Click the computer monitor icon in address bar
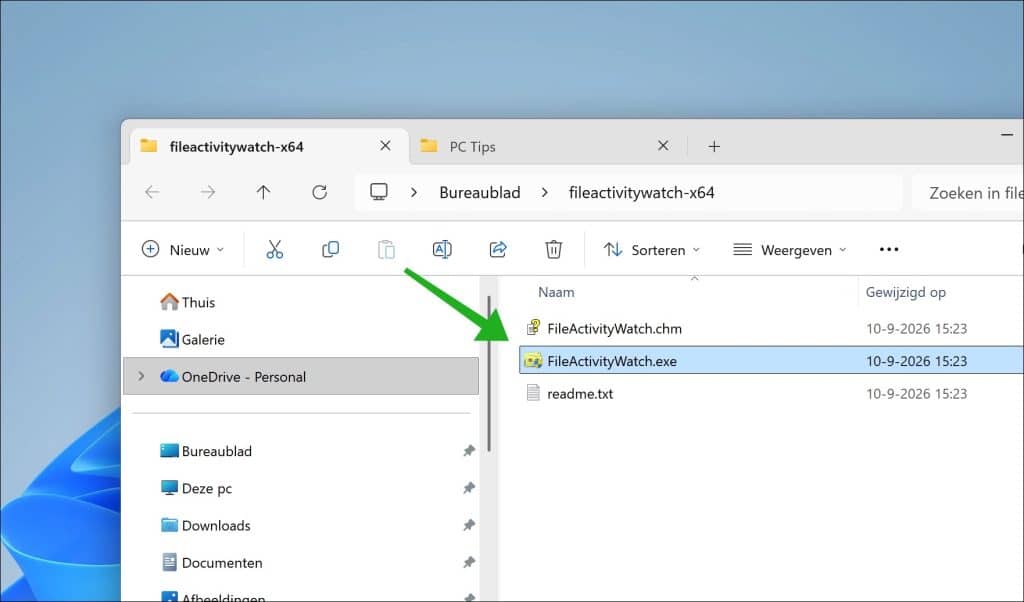This screenshot has width=1024, height=602. point(379,192)
